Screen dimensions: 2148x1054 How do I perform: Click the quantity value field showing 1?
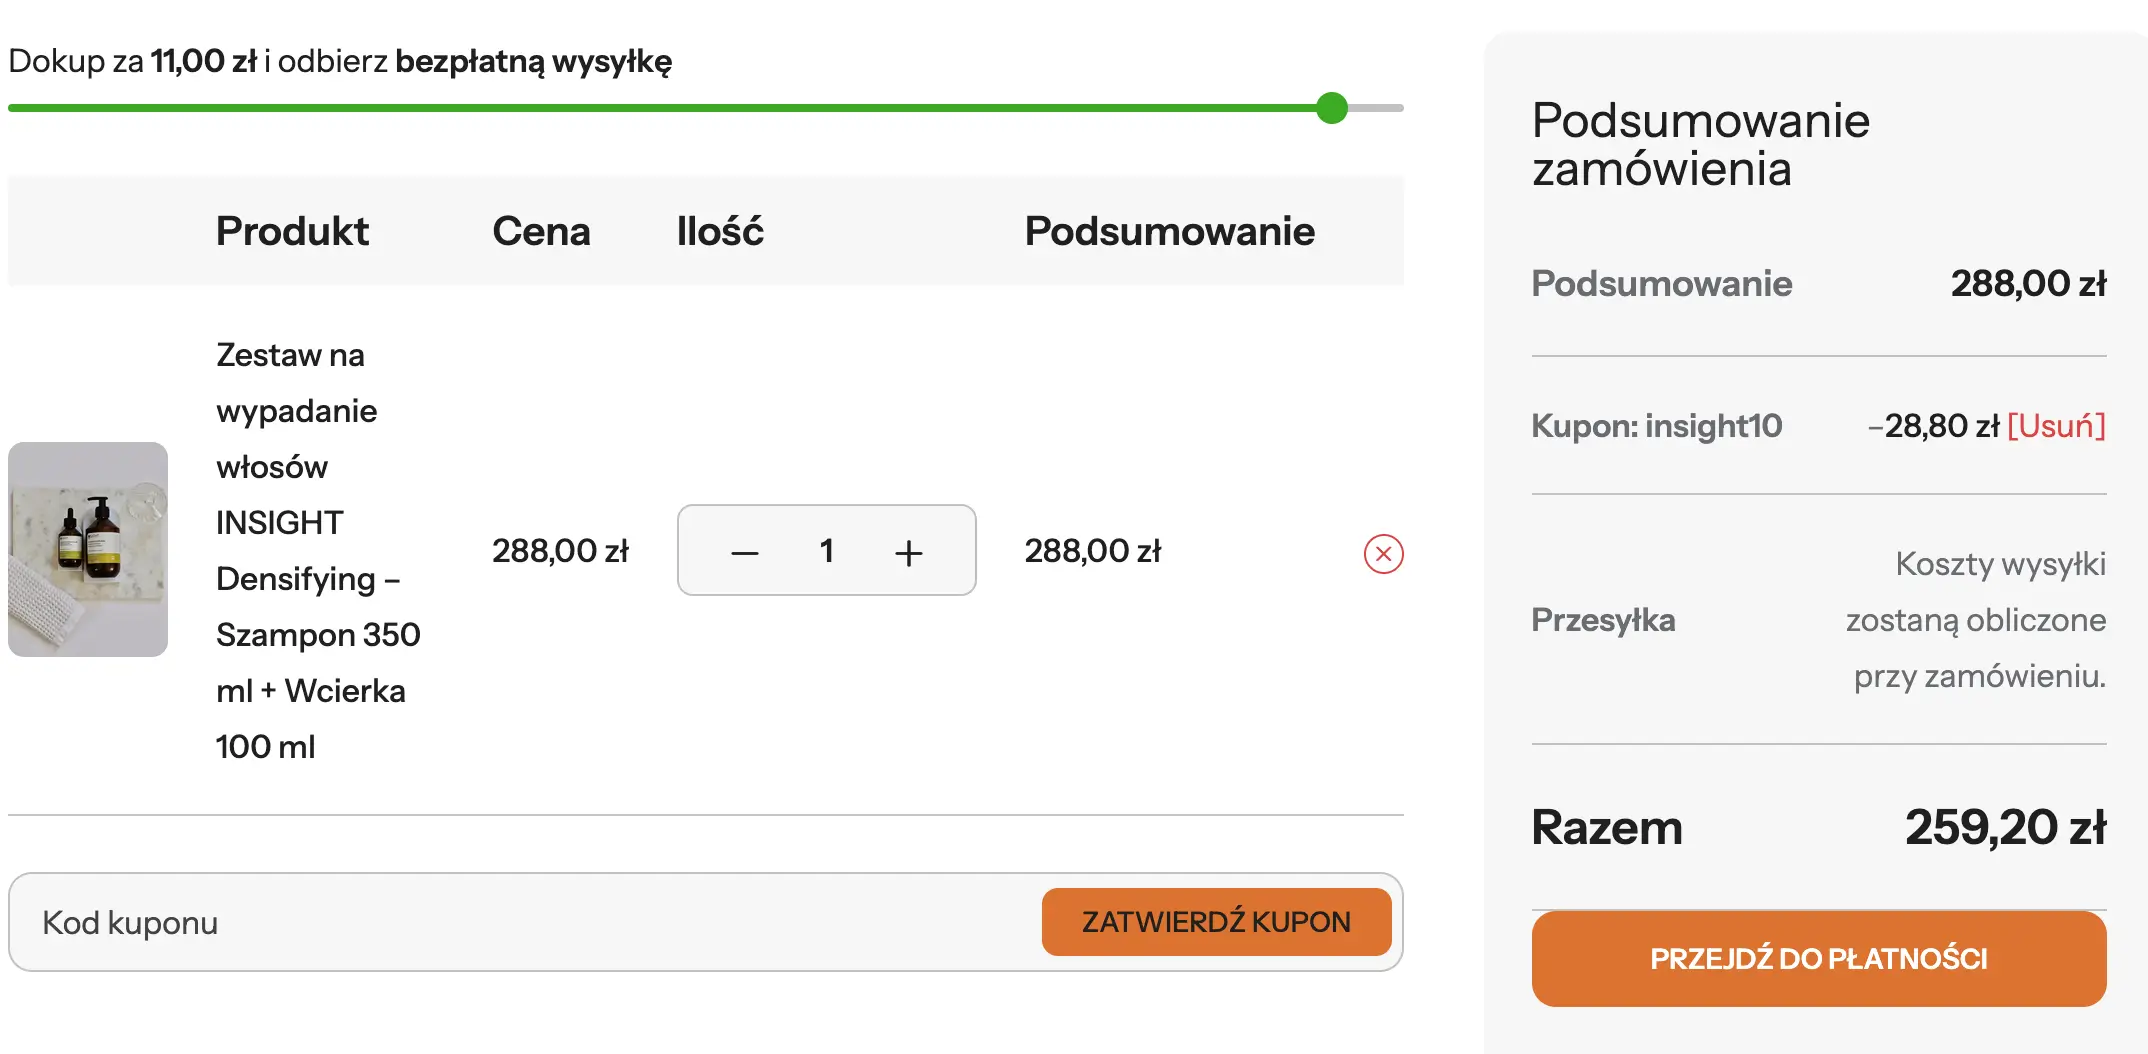826,551
